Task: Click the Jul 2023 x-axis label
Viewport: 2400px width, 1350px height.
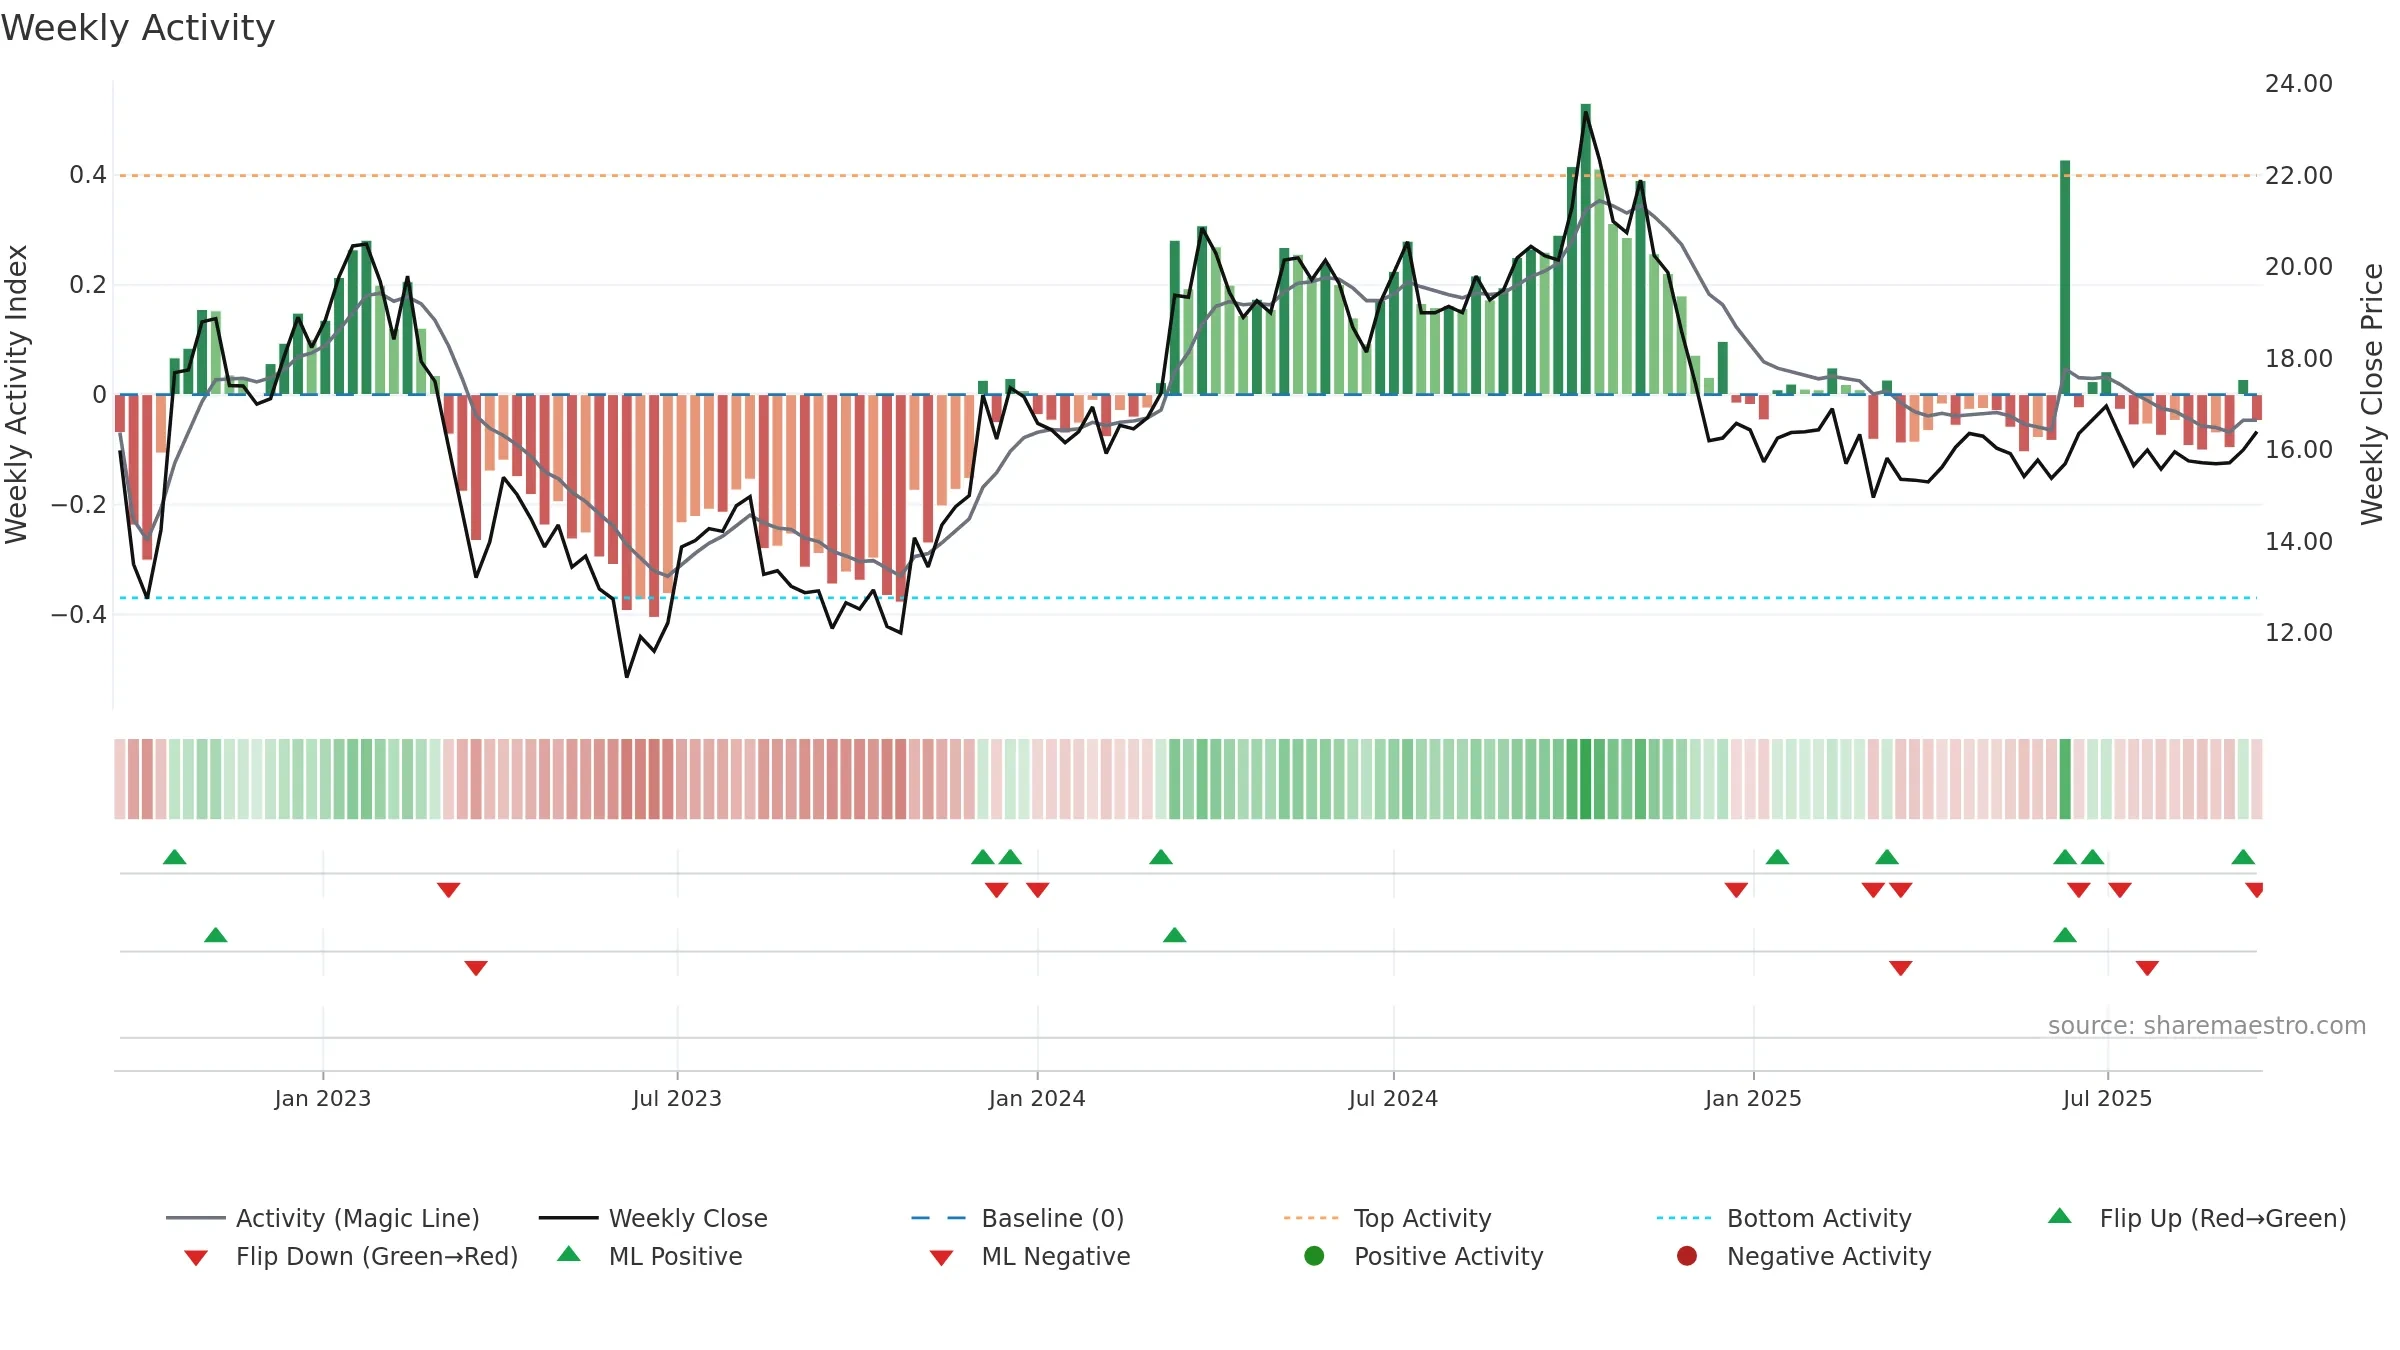Action: coord(677,1098)
